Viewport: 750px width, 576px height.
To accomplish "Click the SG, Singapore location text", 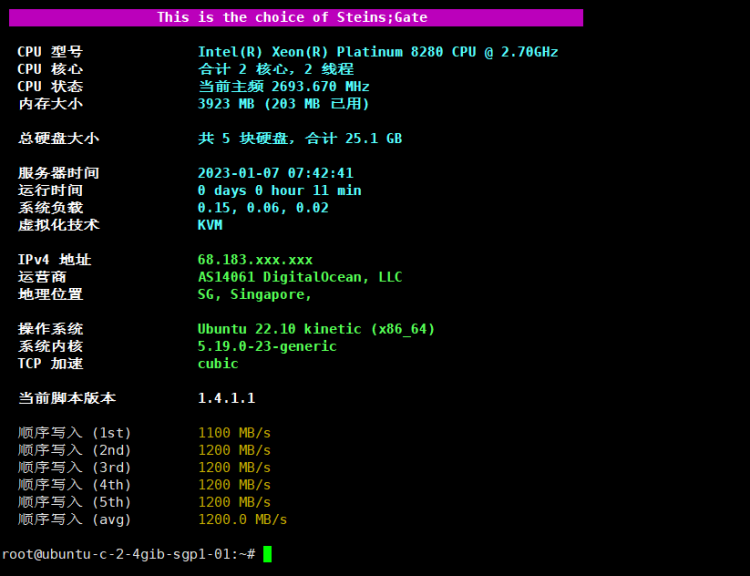I will coord(254,294).
